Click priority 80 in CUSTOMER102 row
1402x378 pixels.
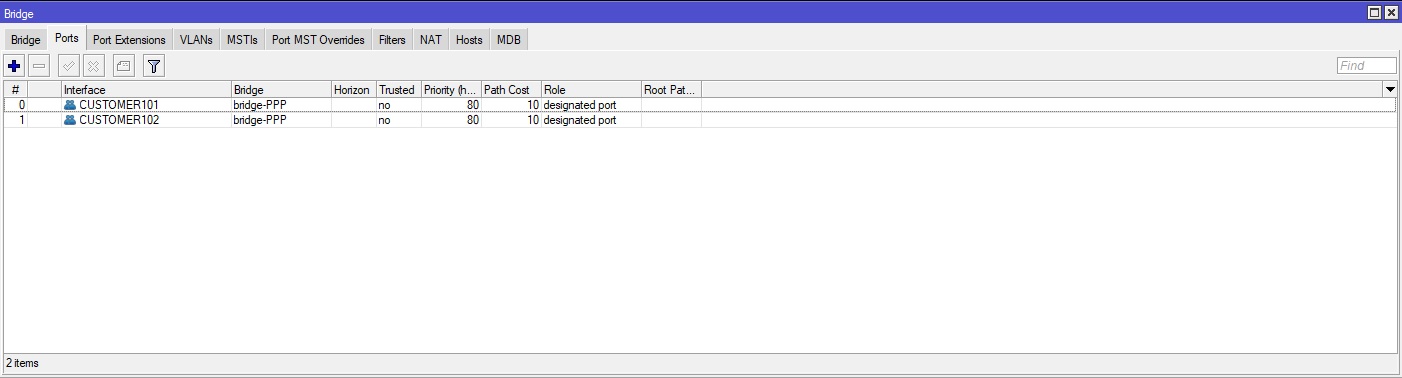point(472,120)
